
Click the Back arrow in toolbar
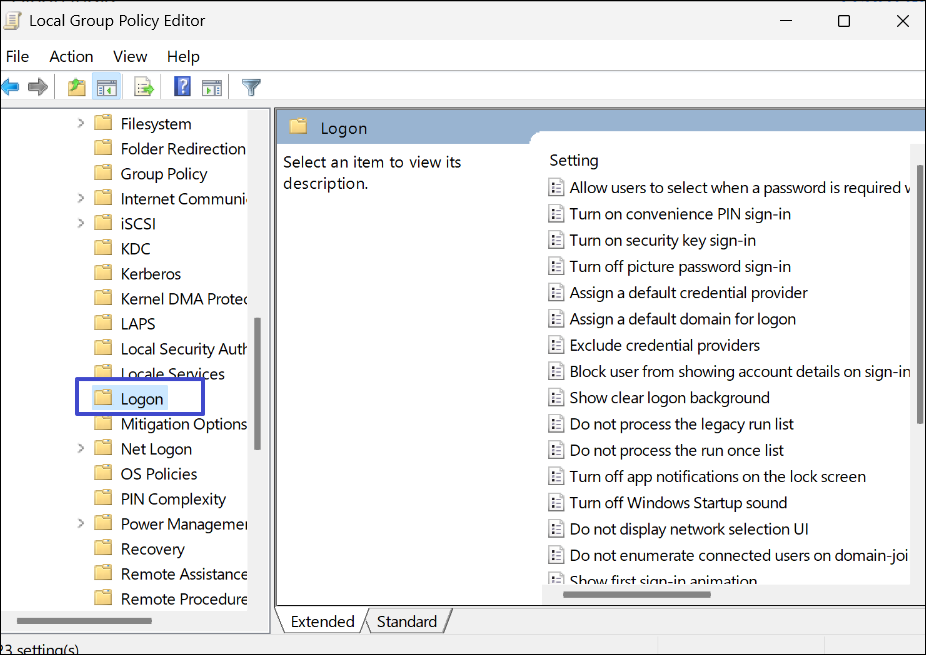tap(10, 88)
